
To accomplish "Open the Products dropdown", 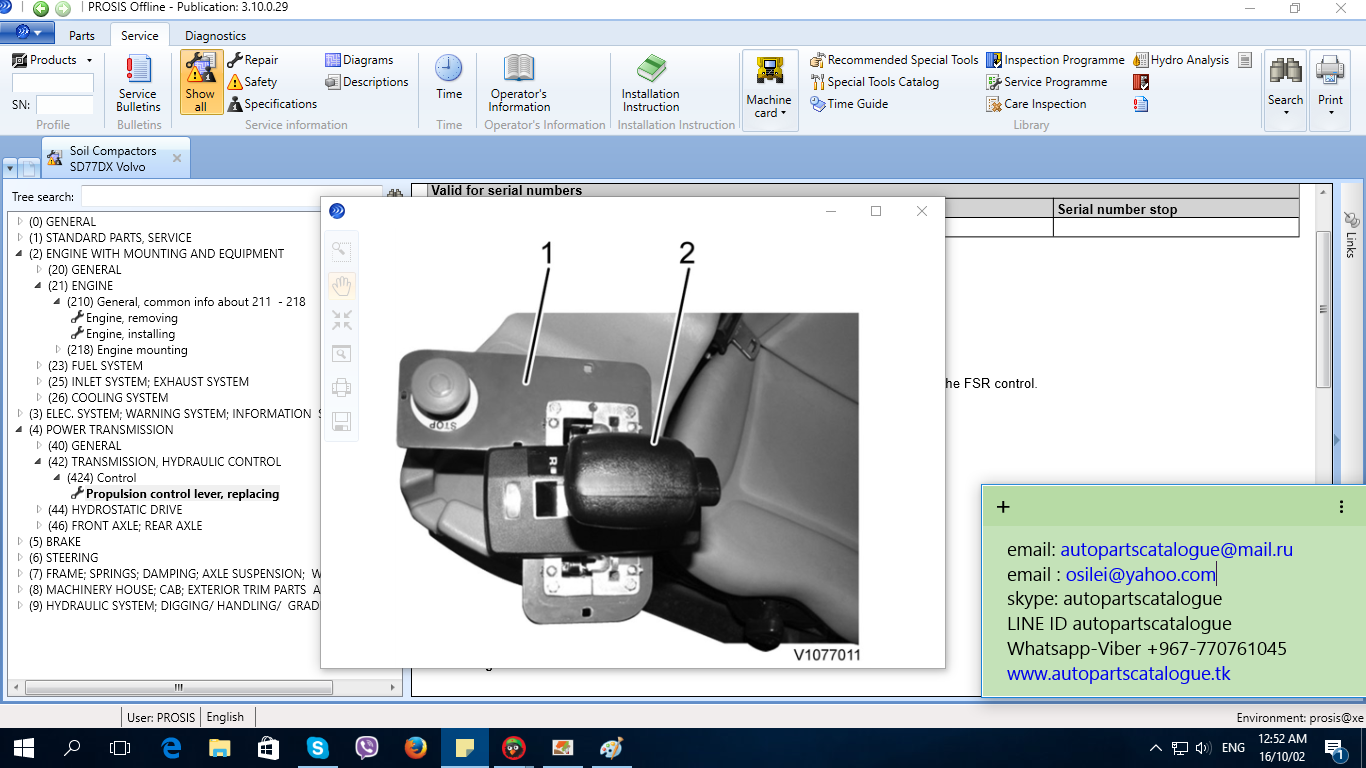I will pos(52,60).
